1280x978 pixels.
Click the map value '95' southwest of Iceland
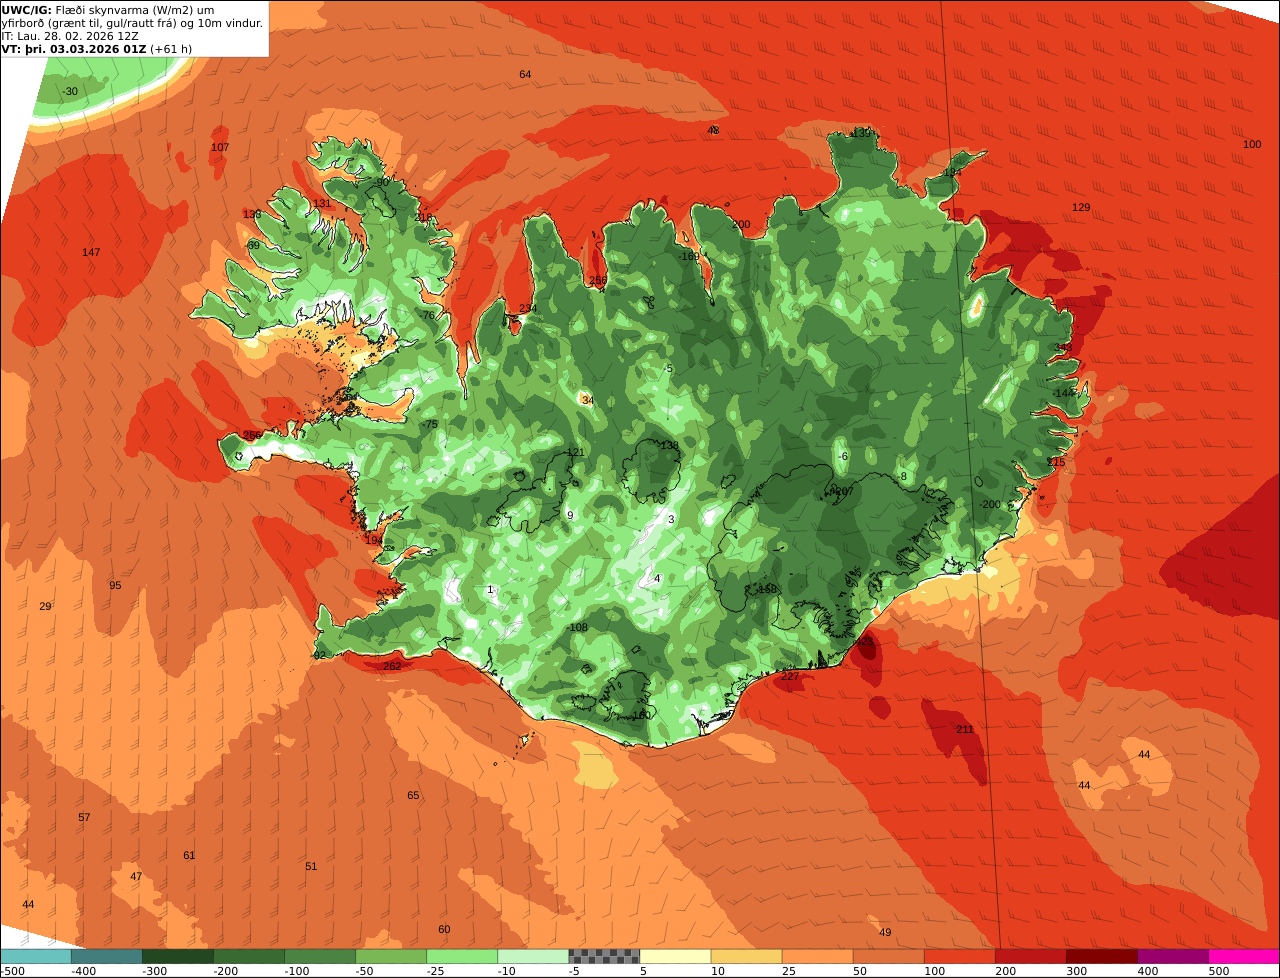pos(115,586)
